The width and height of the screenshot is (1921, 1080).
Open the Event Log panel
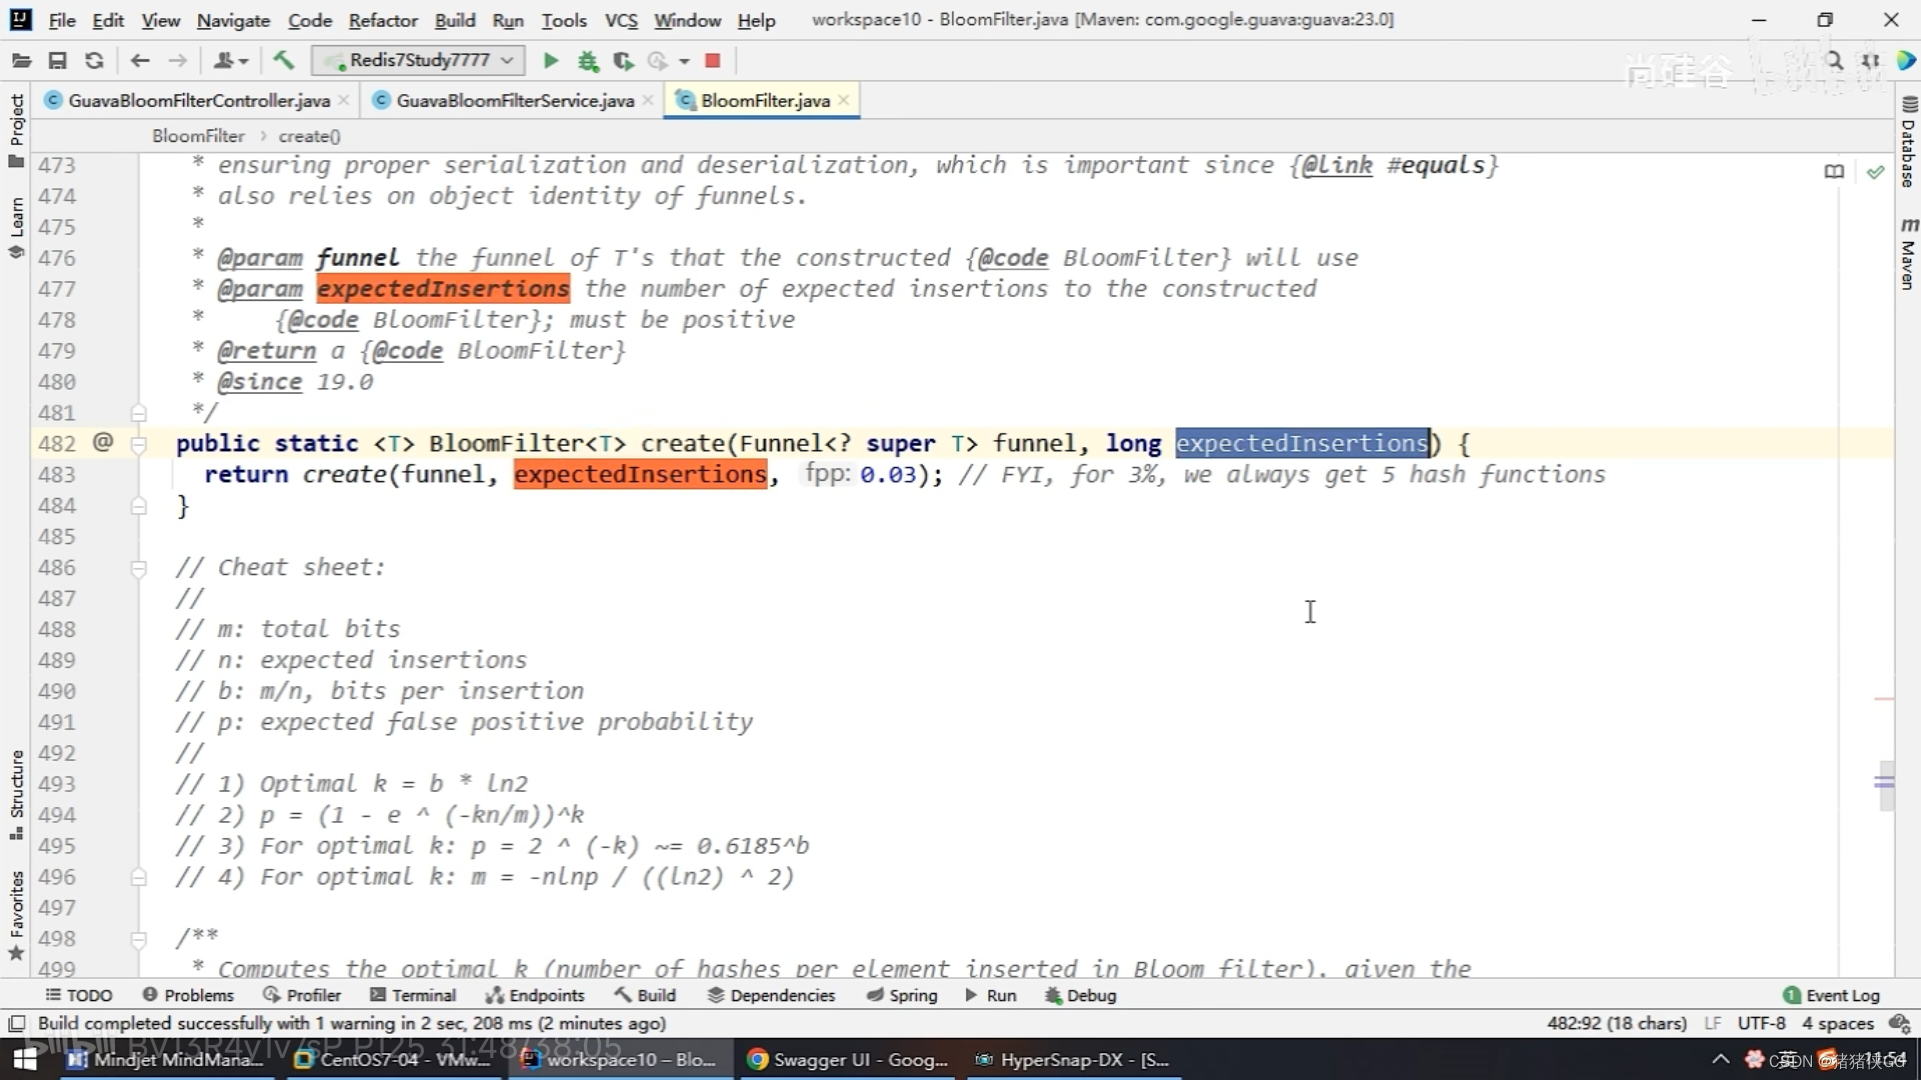coord(1831,995)
